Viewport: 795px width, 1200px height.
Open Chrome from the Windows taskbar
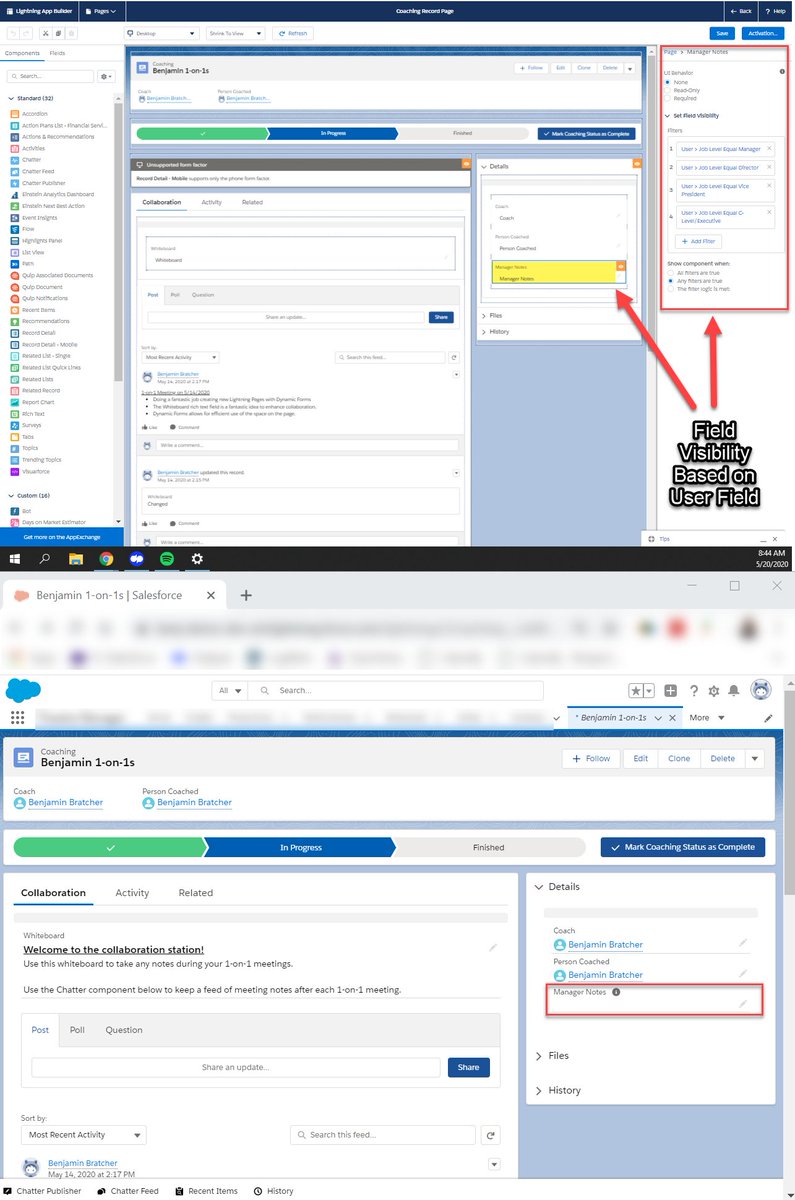(x=106, y=559)
